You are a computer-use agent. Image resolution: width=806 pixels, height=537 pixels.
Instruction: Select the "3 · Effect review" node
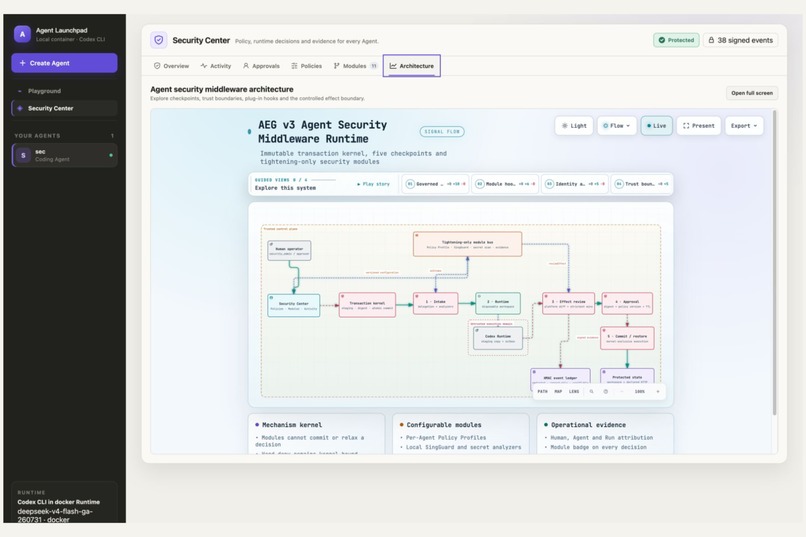569,304
